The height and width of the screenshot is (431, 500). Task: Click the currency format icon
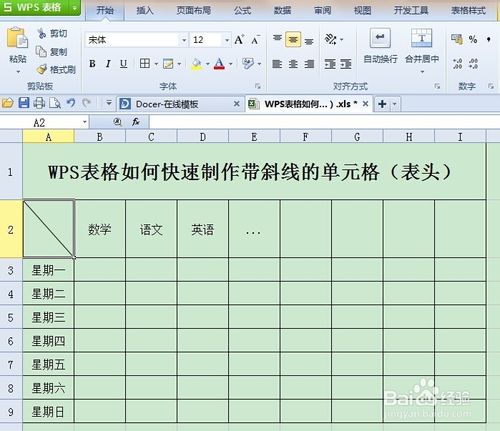(x=457, y=39)
